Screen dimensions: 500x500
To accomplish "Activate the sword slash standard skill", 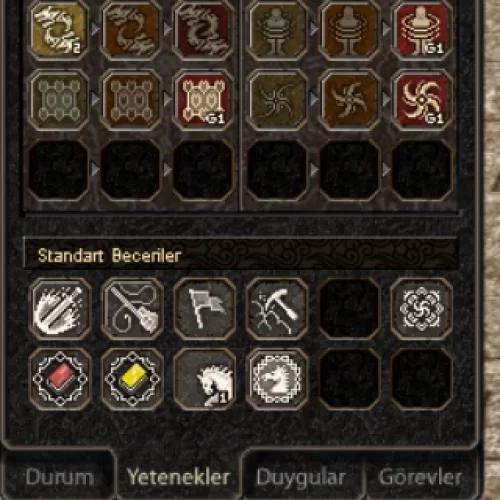I will click(60, 309).
